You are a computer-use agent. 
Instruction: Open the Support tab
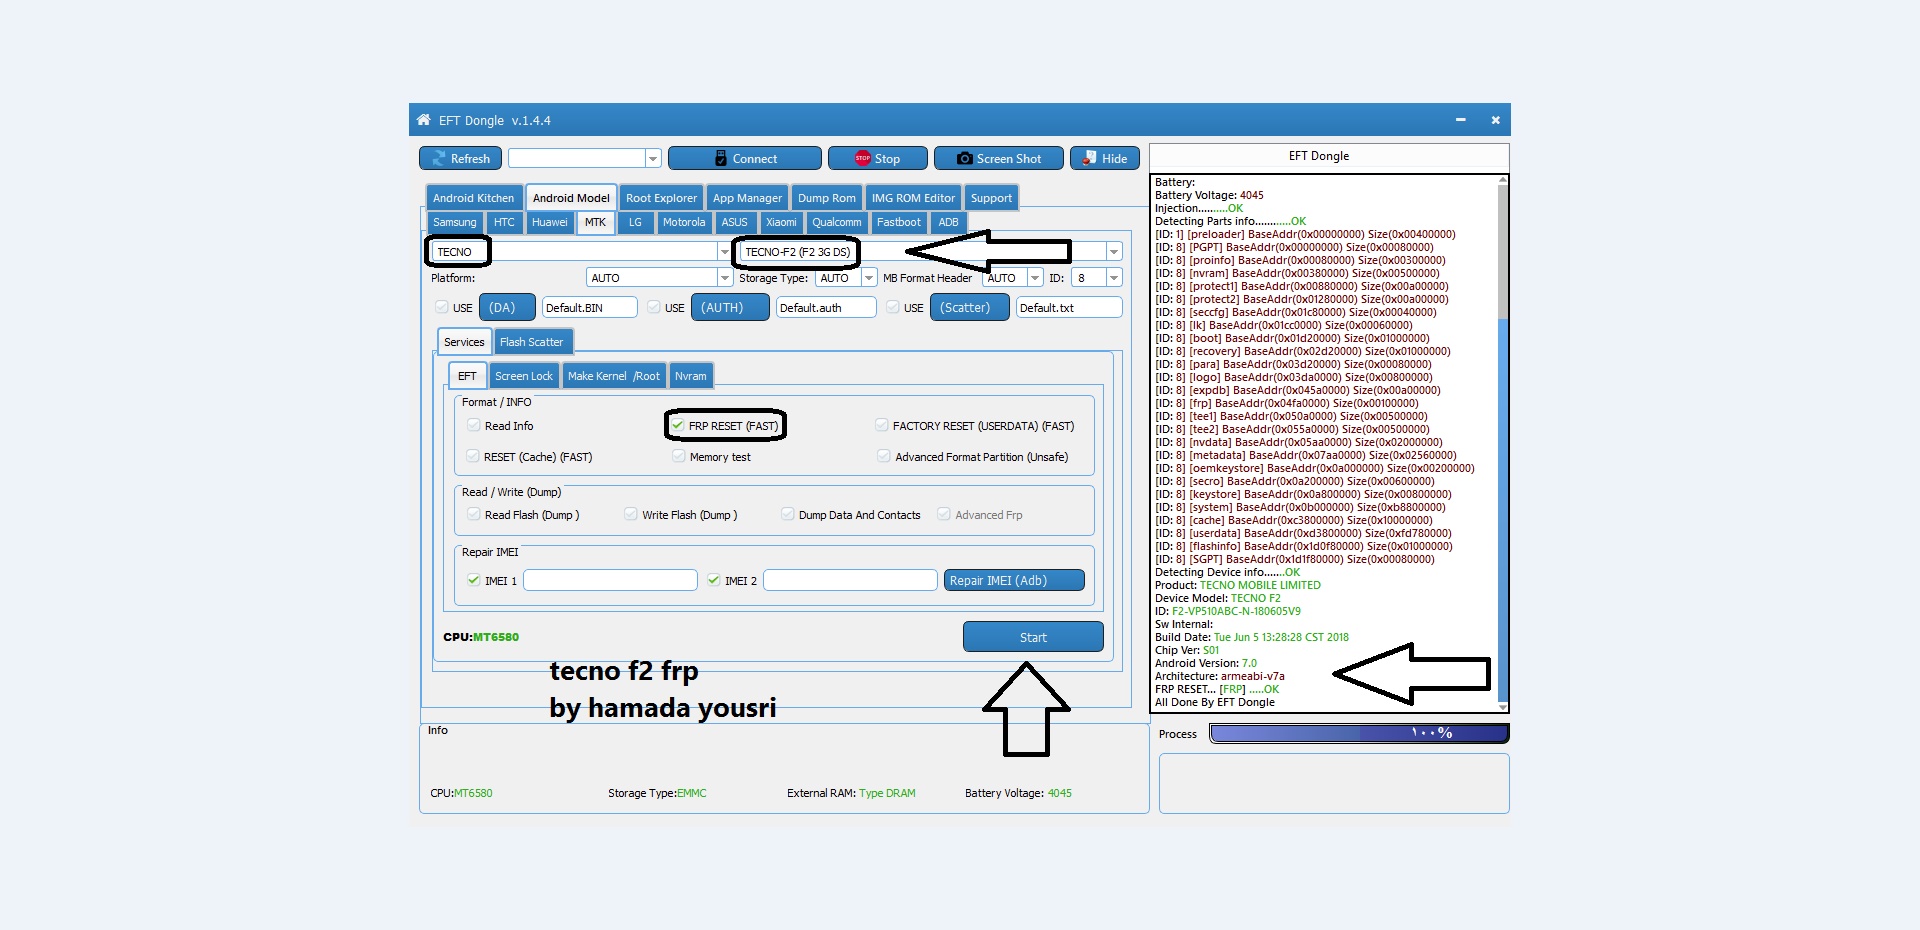coord(991,198)
